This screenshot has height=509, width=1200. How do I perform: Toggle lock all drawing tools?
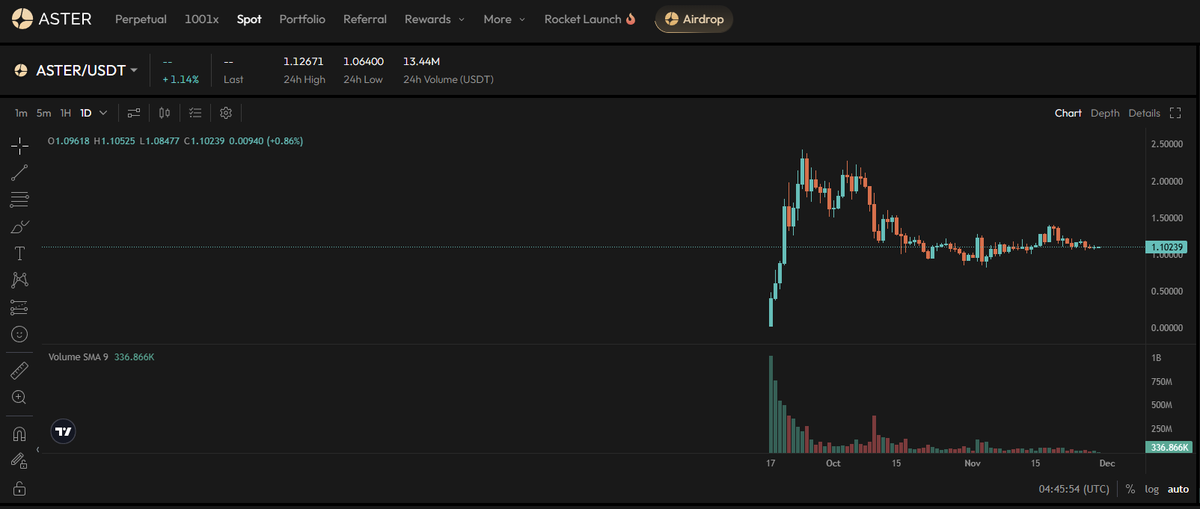[19, 488]
